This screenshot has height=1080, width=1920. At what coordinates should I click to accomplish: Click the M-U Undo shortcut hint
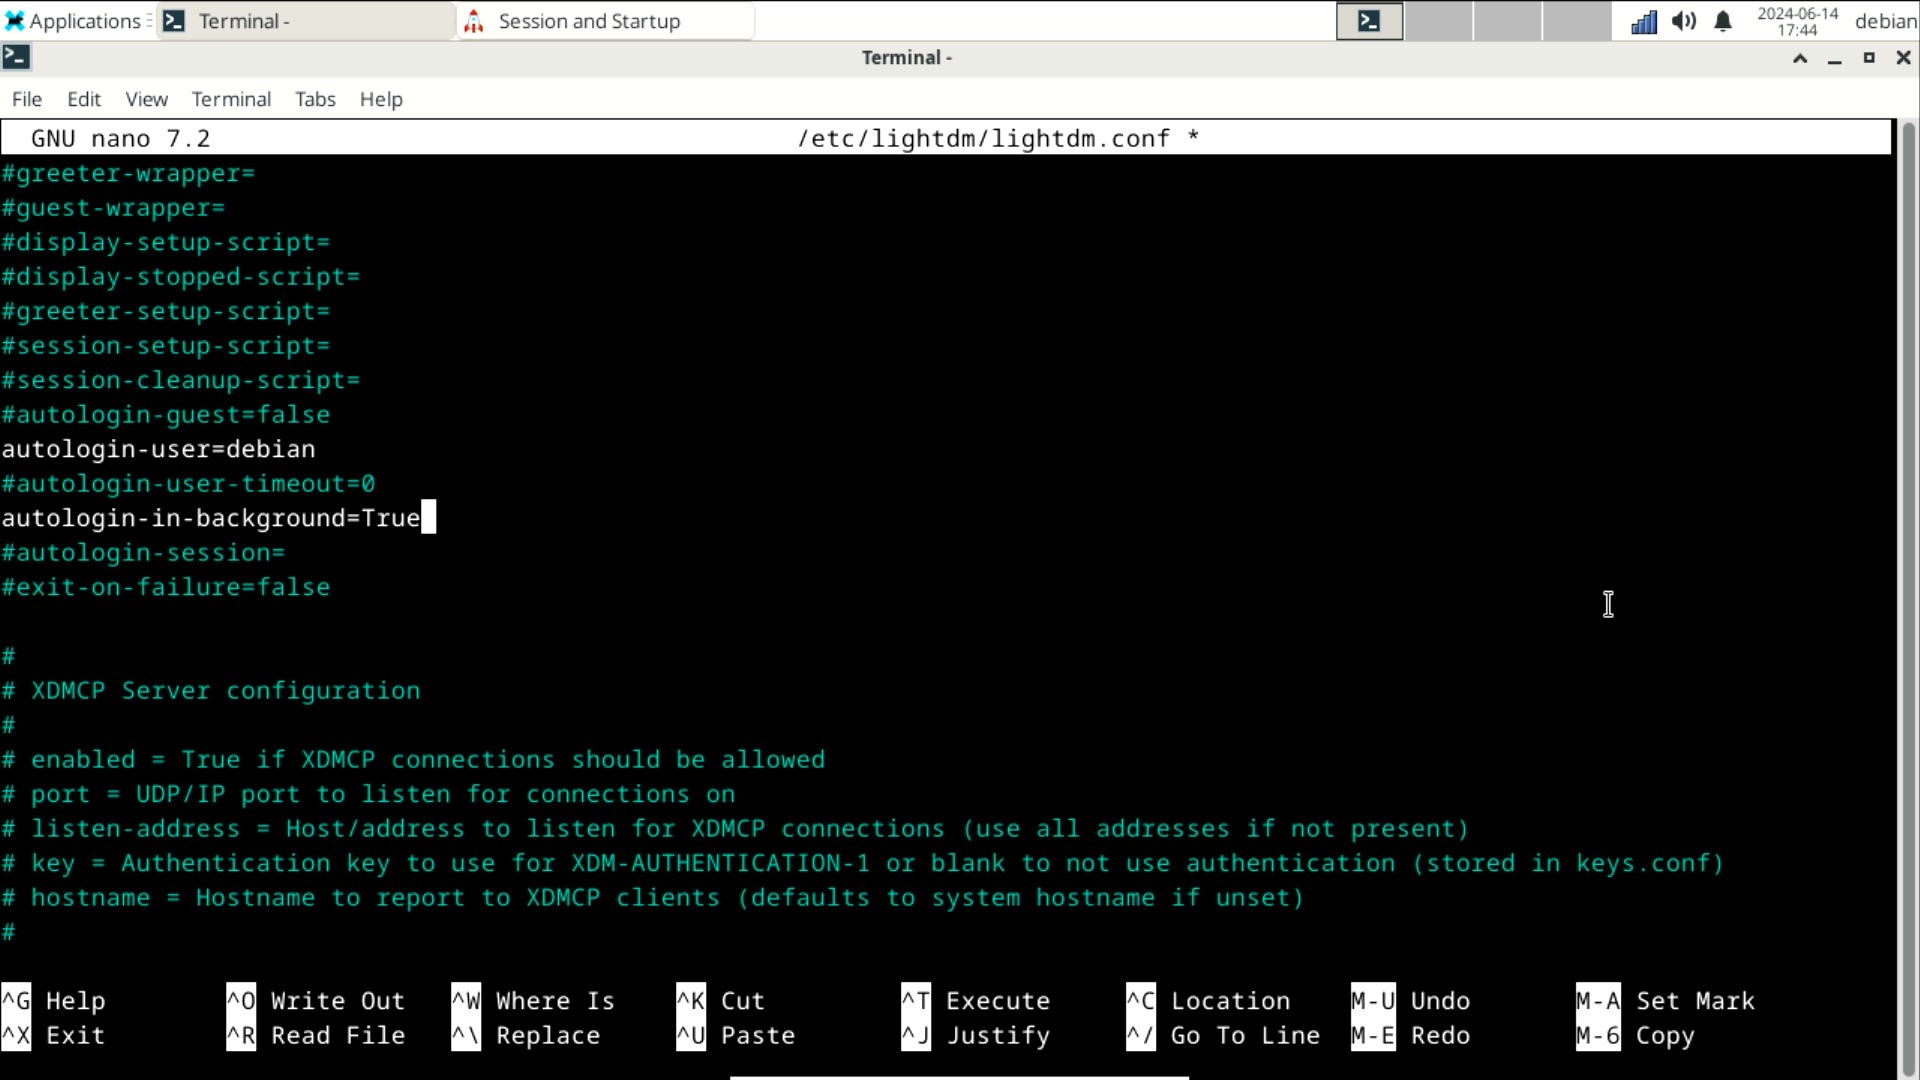point(1411,1001)
